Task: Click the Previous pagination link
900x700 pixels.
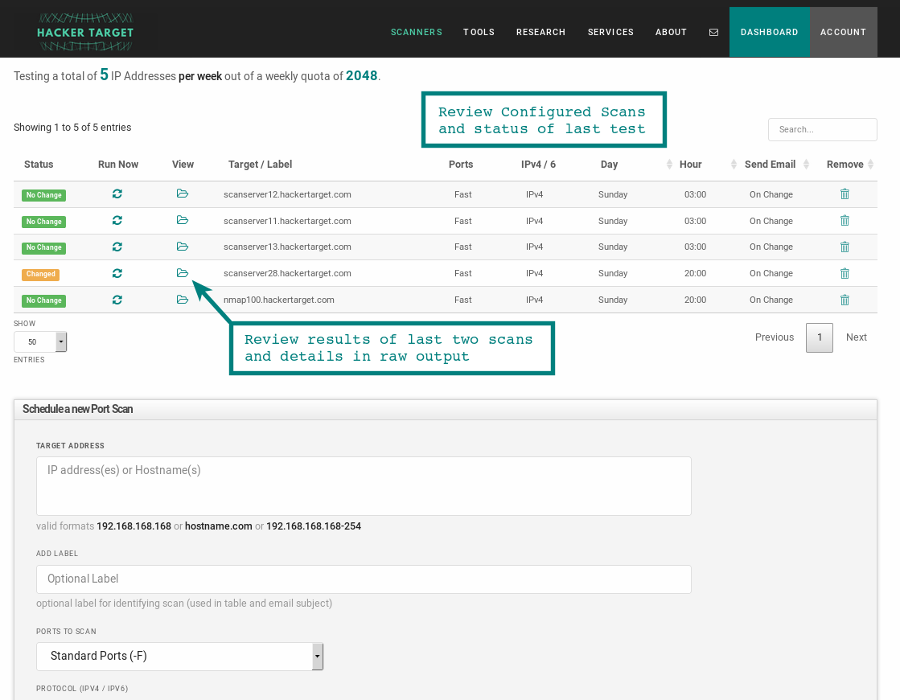Action: [774, 337]
